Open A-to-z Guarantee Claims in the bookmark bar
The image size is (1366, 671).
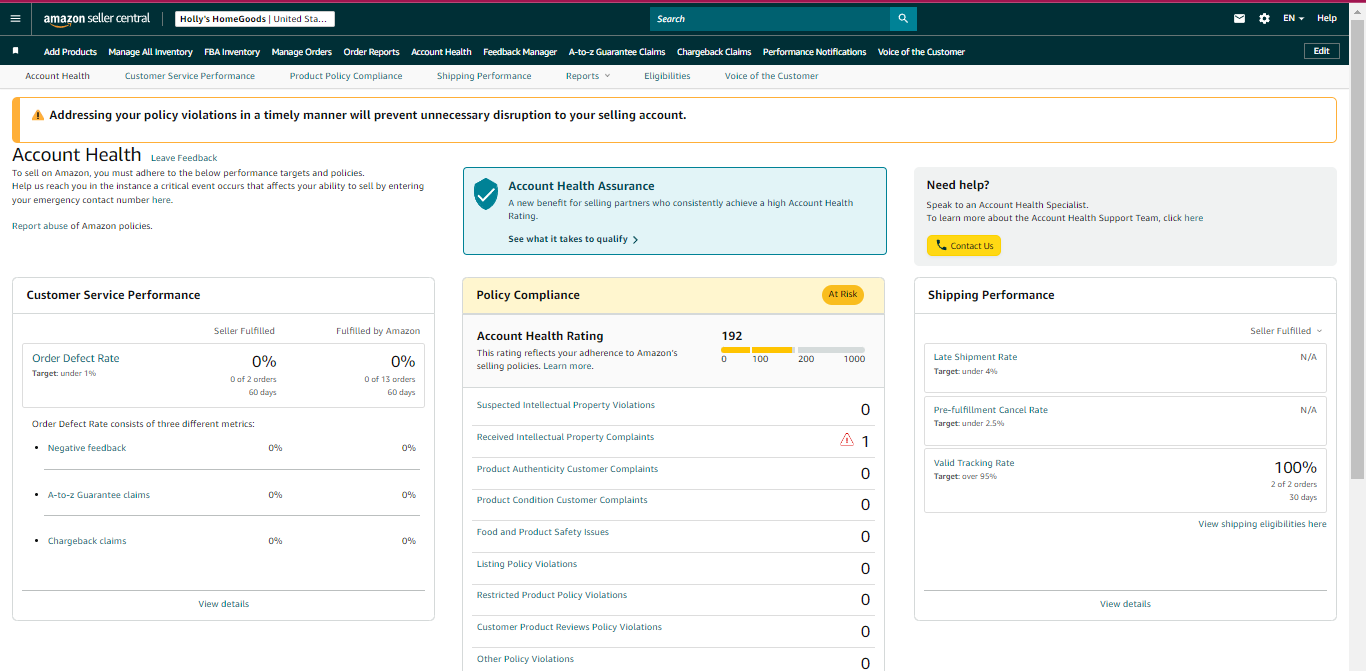click(x=617, y=52)
